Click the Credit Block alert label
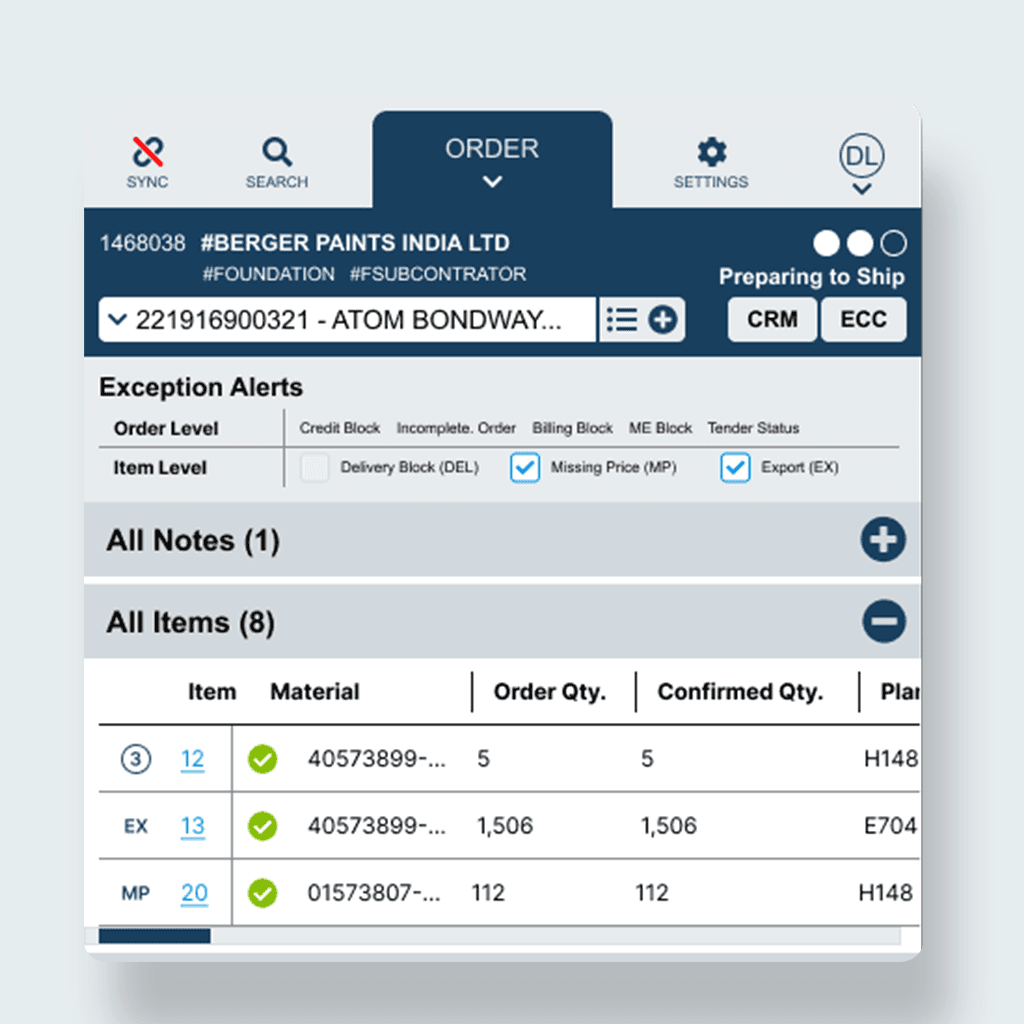Viewport: 1024px width, 1024px height. click(340, 428)
